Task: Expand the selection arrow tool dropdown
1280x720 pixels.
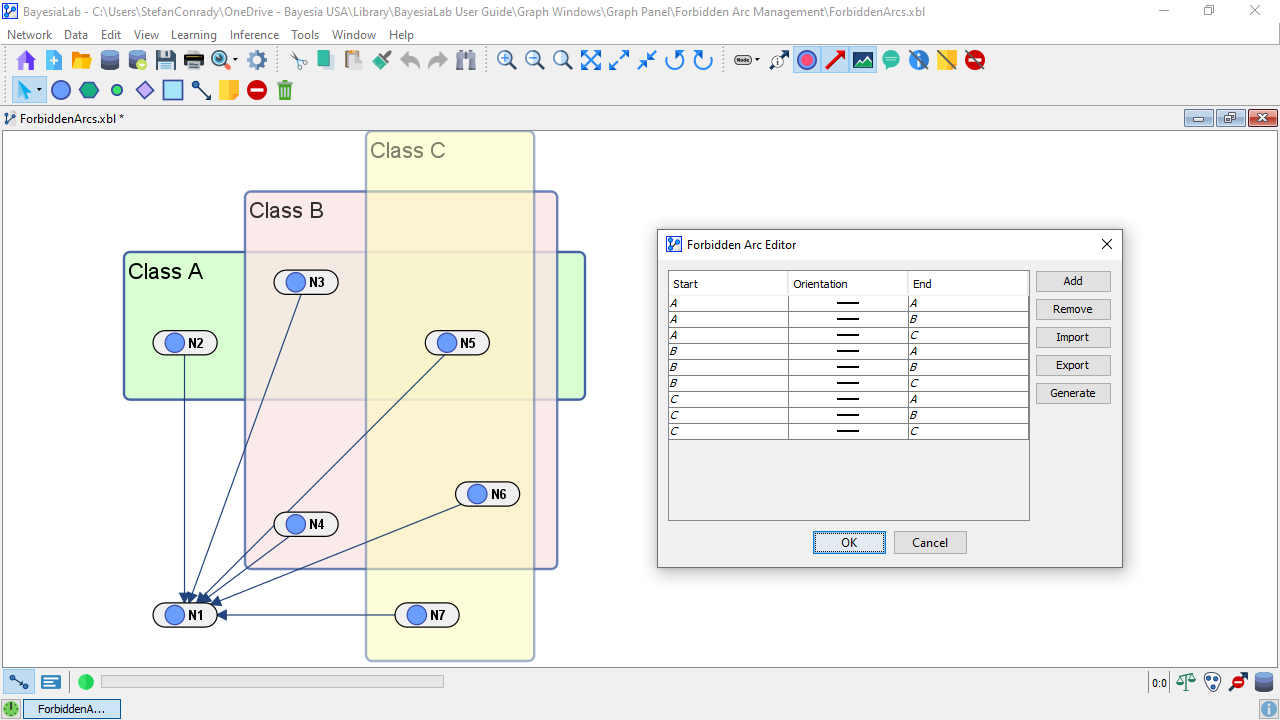Action: (39, 90)
